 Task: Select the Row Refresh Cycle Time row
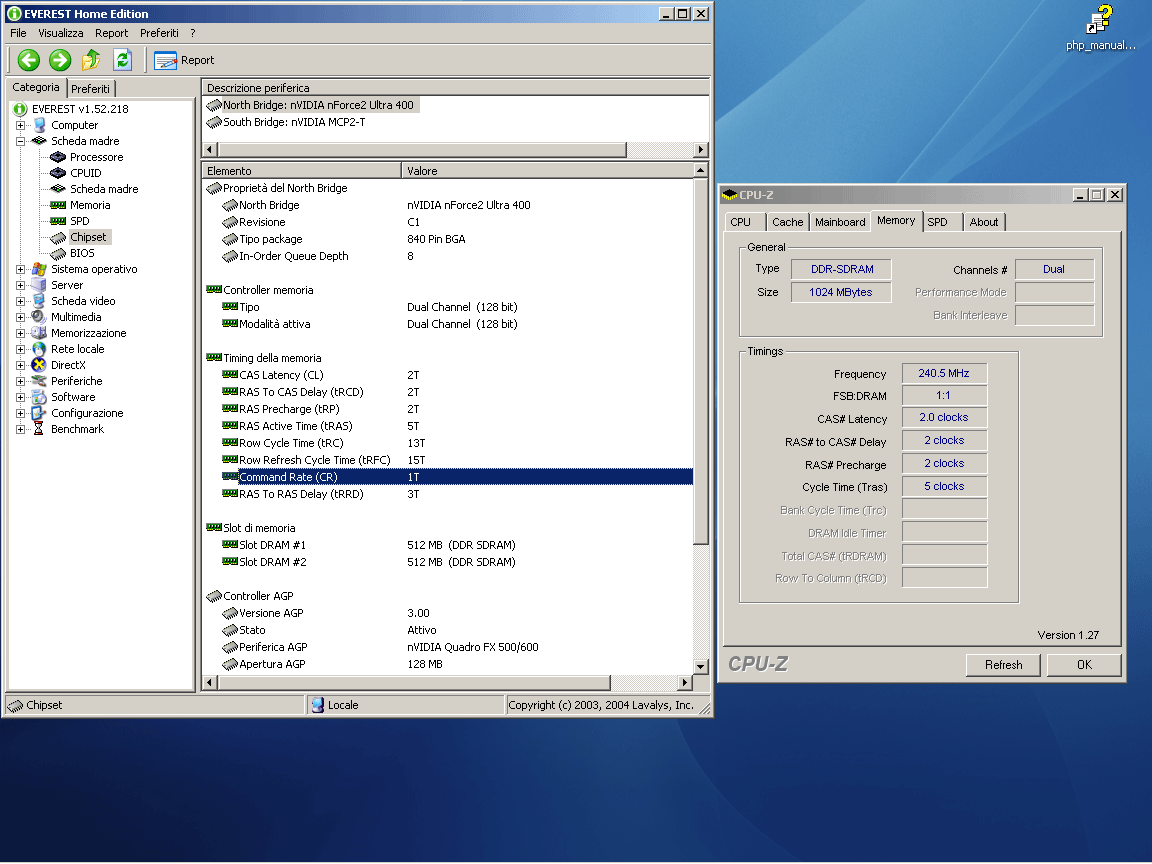click(x=448, y=461)
